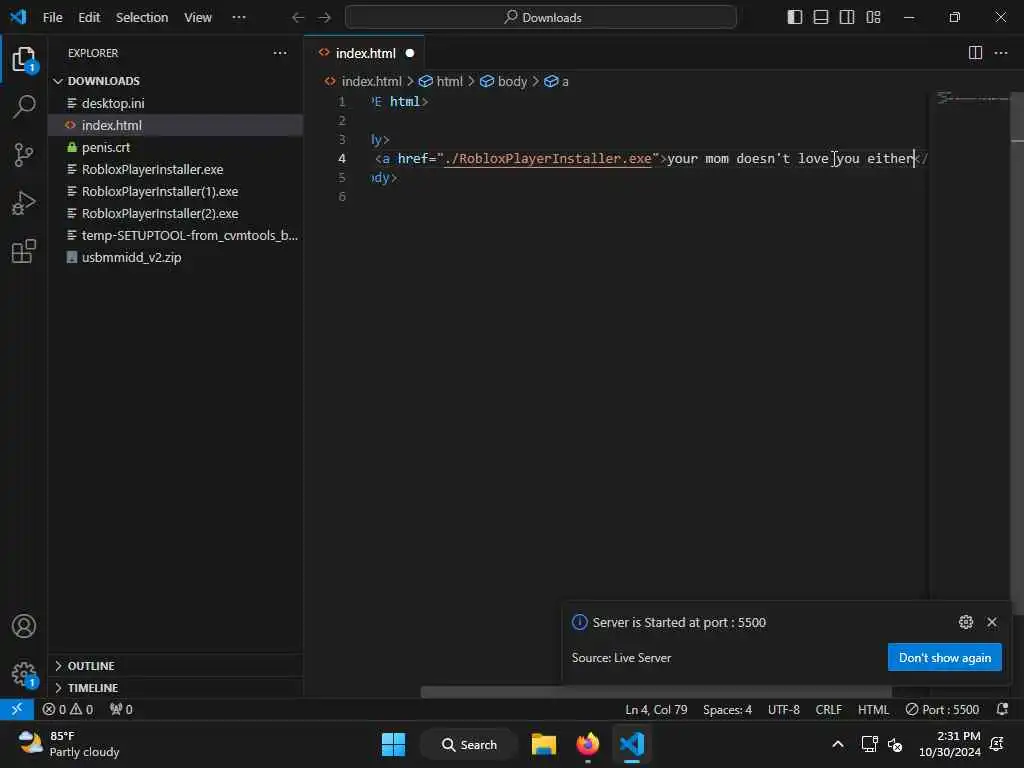
Task: Change language mode HTML in status bar
Action: [873, 709]
